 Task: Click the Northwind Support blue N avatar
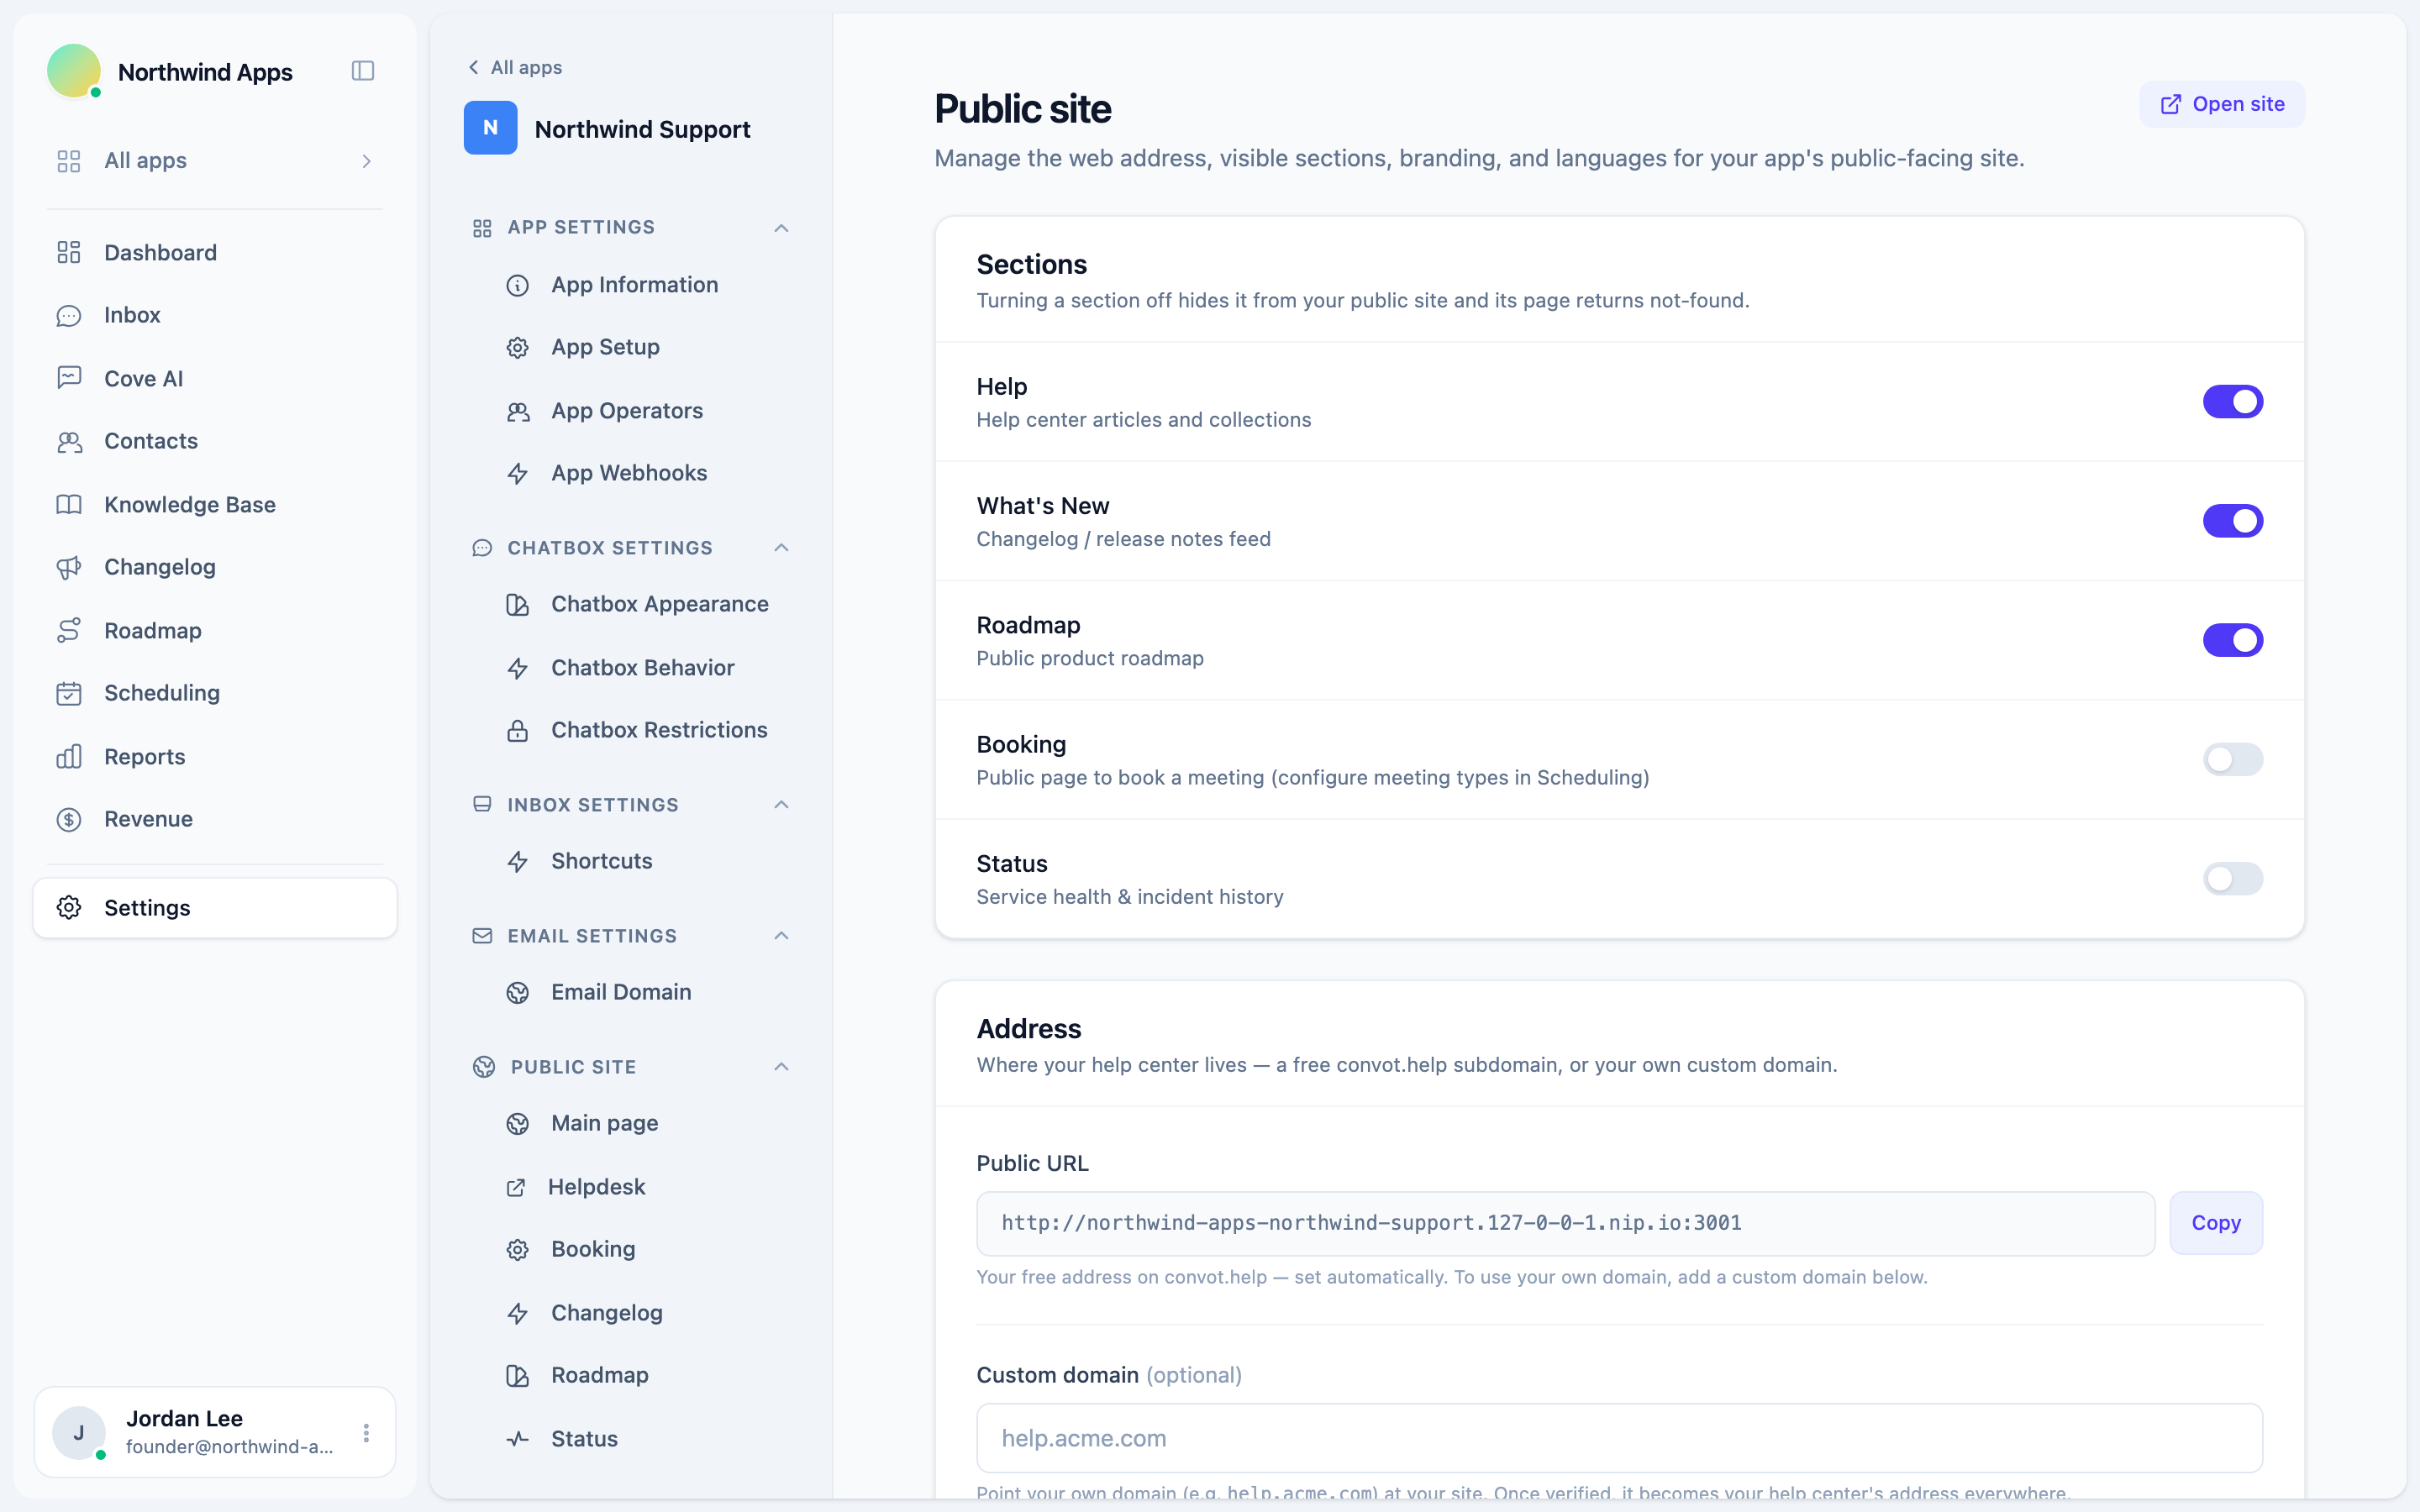tap(490, 128)
